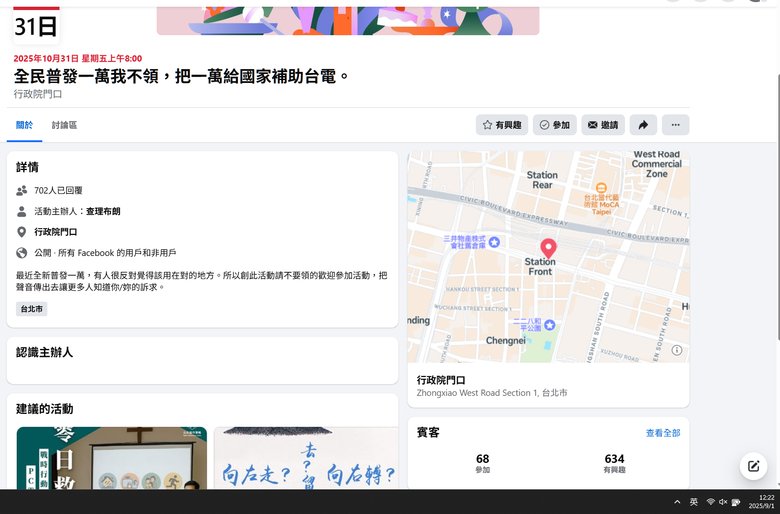This screenshot has height=514, width=780.
Task: Switch to the 討論區 tab
Action: 64,125
